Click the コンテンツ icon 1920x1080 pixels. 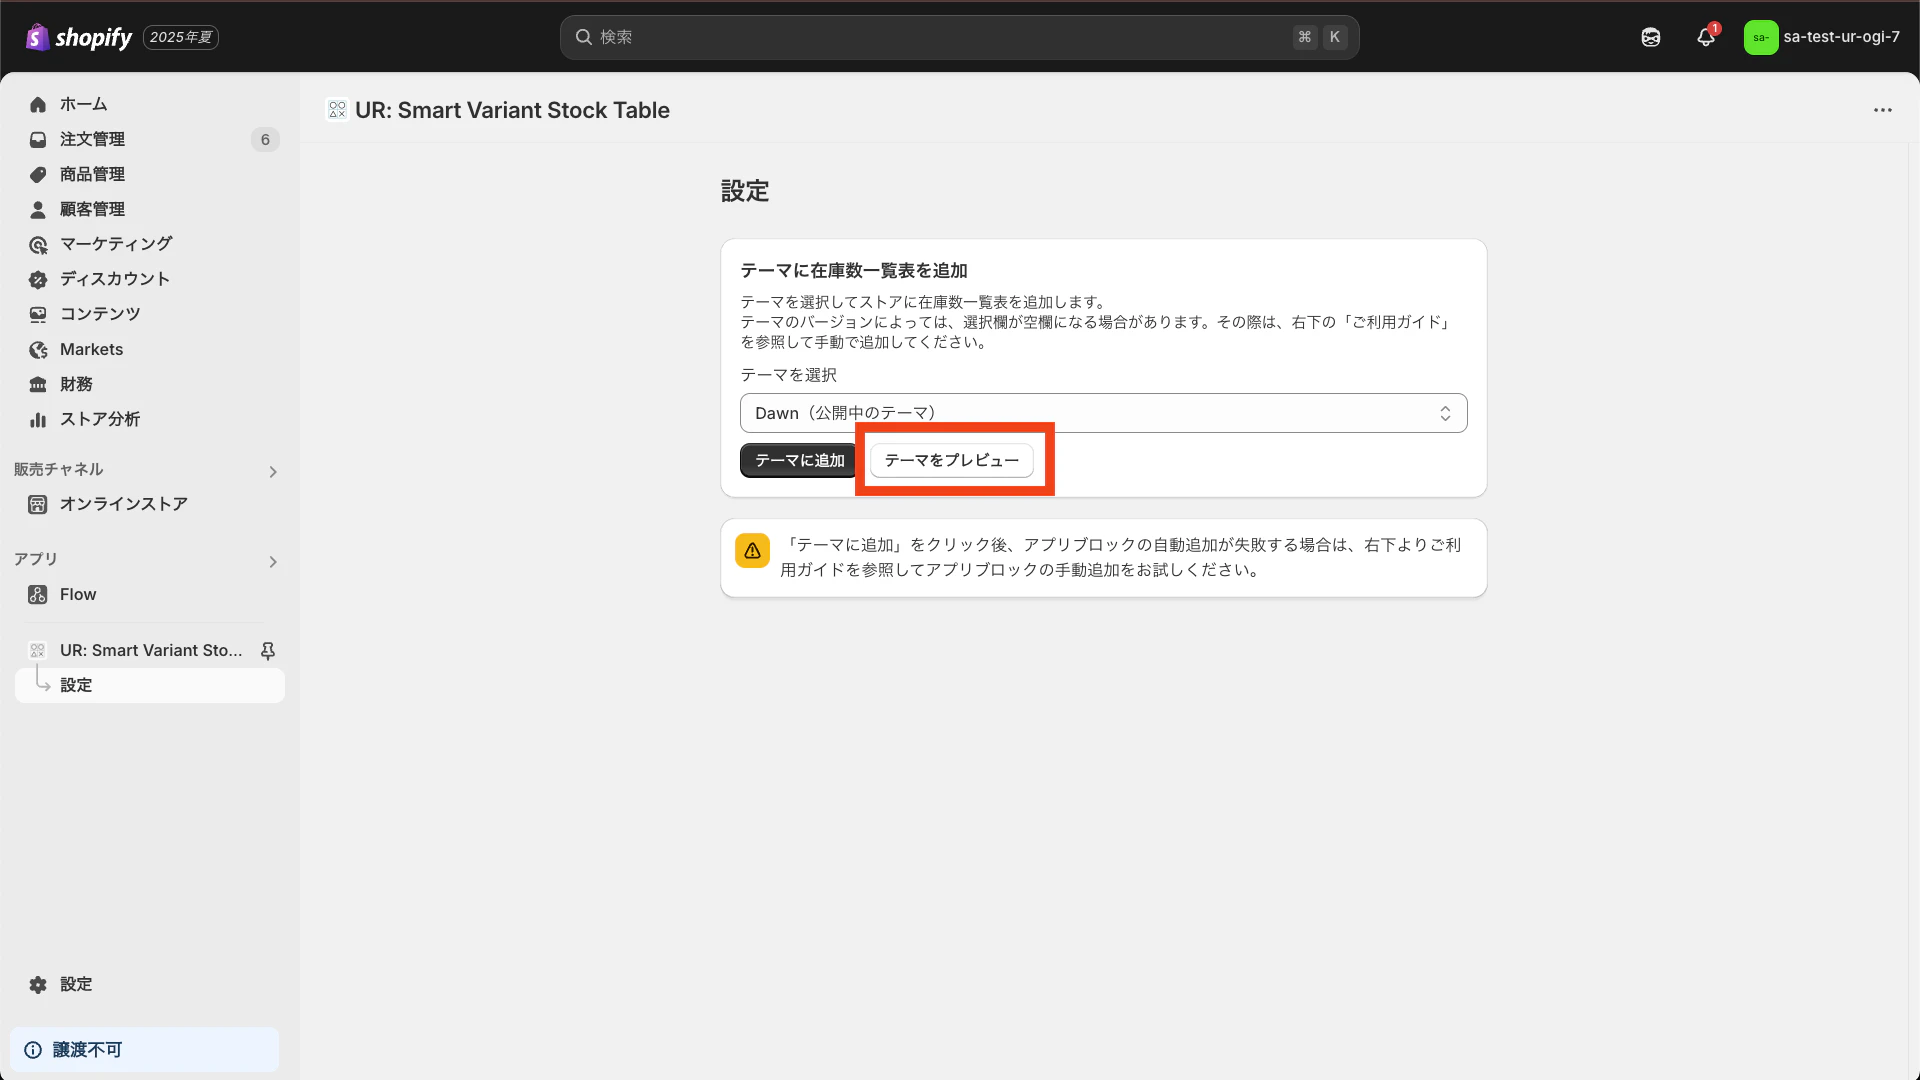(38, 314)
